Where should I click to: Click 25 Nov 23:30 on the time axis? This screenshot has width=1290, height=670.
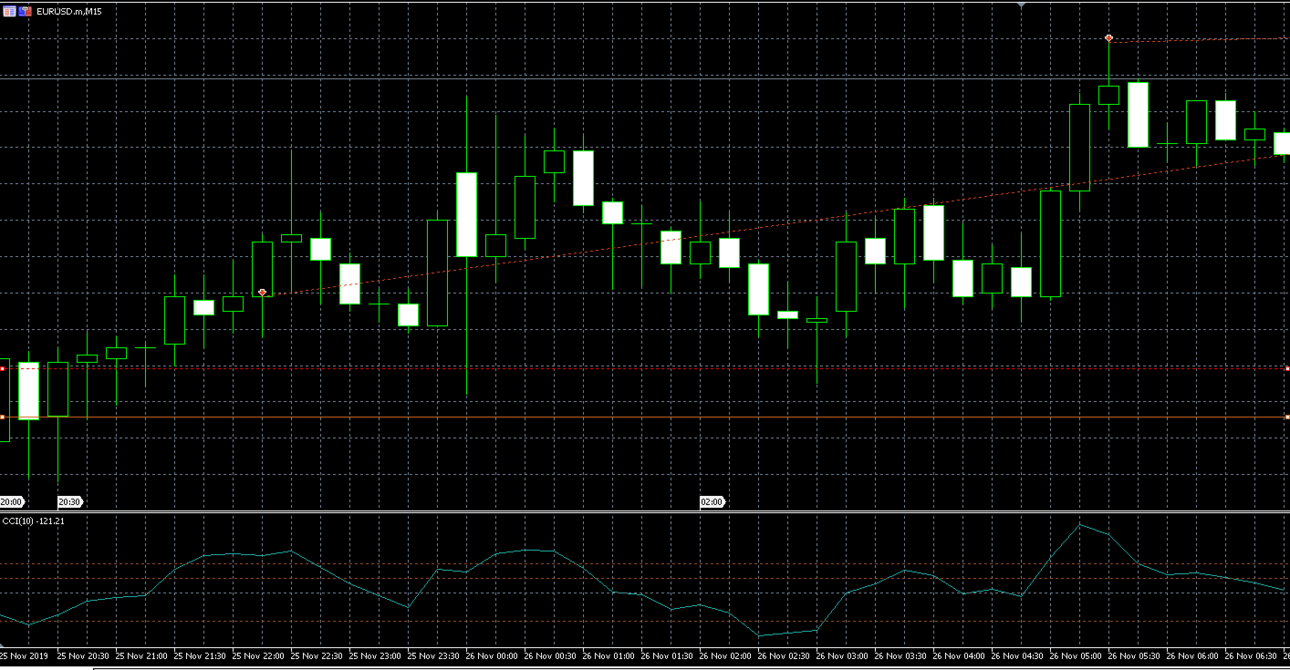(x=433, y=656)
